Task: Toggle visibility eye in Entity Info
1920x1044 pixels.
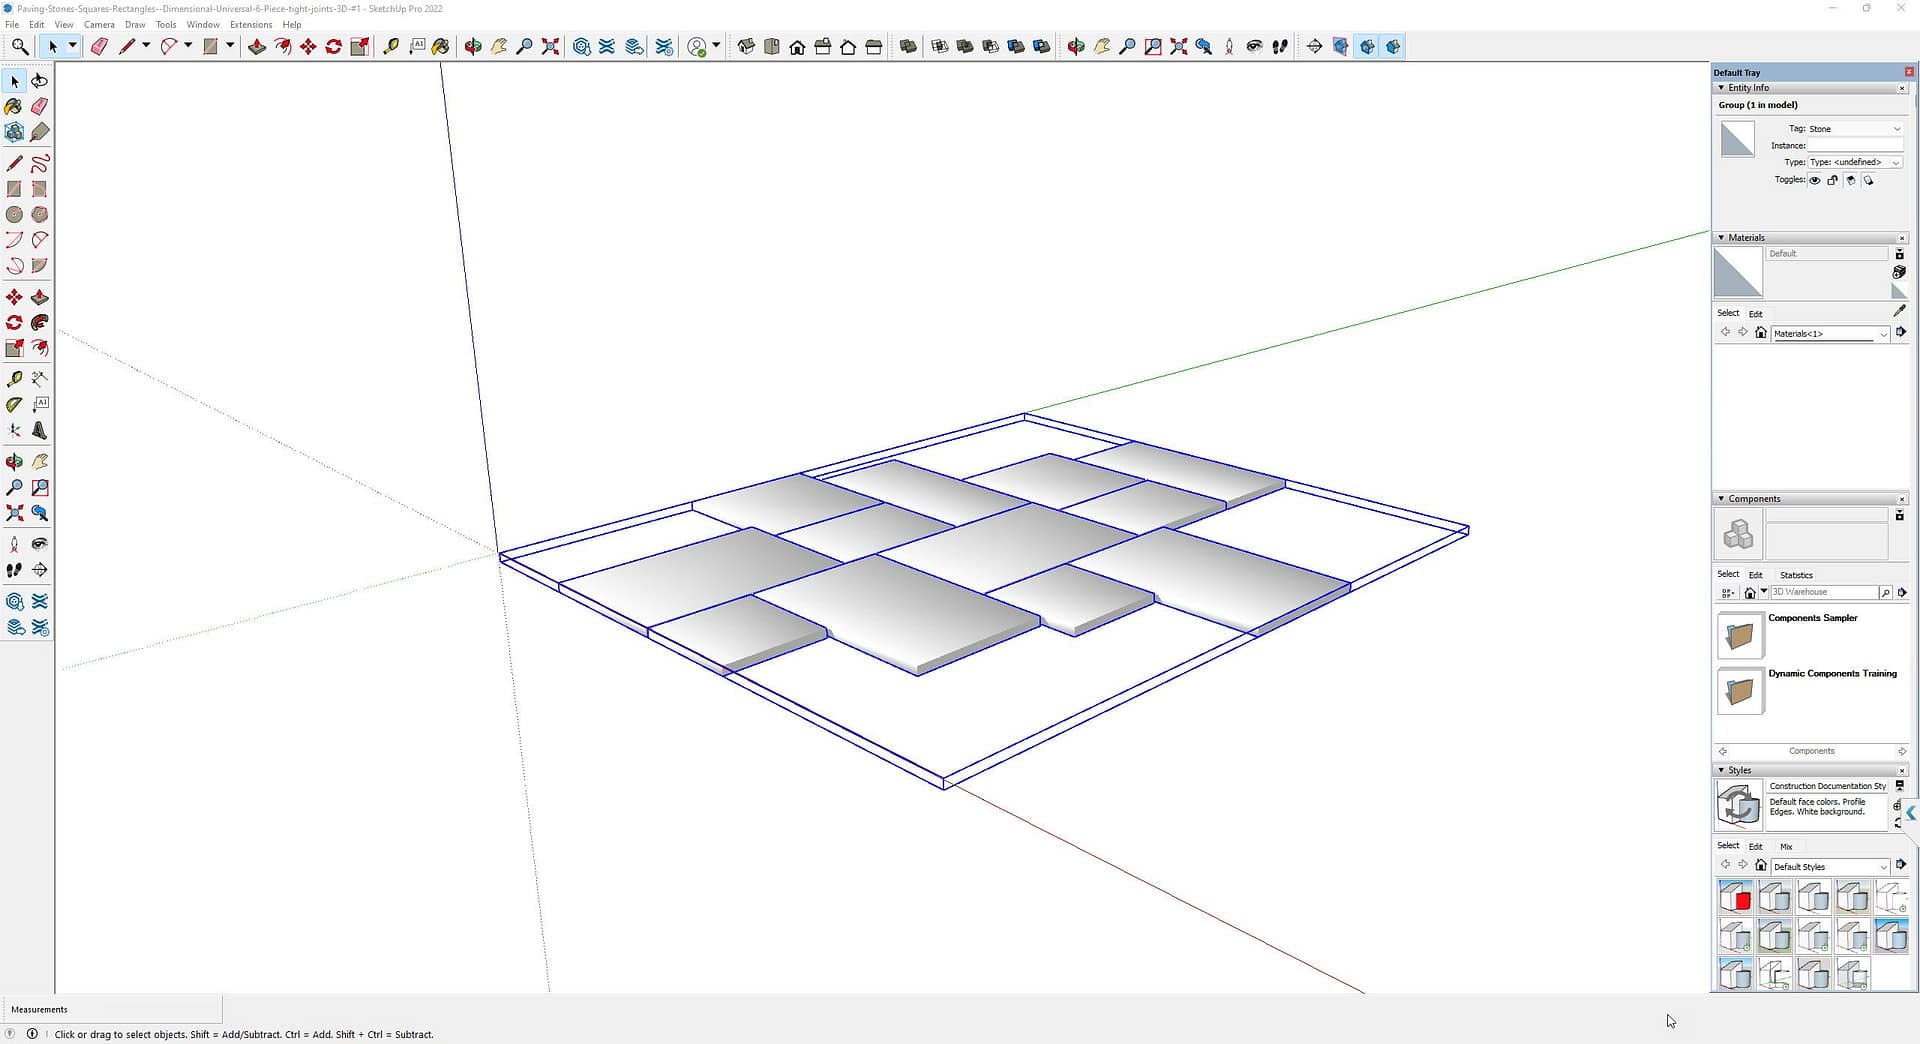Action: point(1814,181)
